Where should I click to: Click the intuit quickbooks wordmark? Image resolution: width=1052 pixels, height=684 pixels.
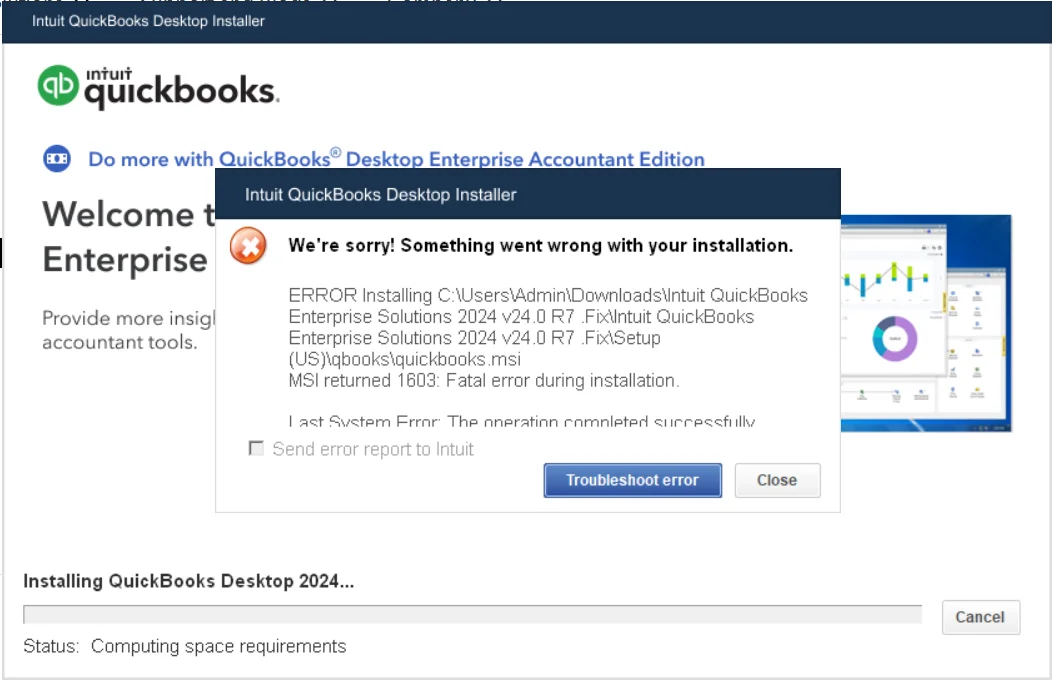pyautogui.click(x=181, y=89)
